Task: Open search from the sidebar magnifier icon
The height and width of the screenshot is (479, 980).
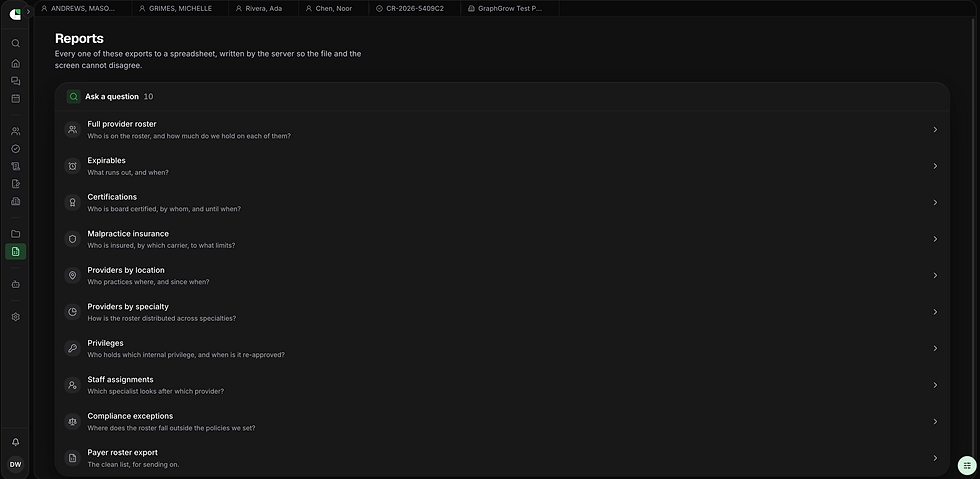Action: [x=16, y=43]
